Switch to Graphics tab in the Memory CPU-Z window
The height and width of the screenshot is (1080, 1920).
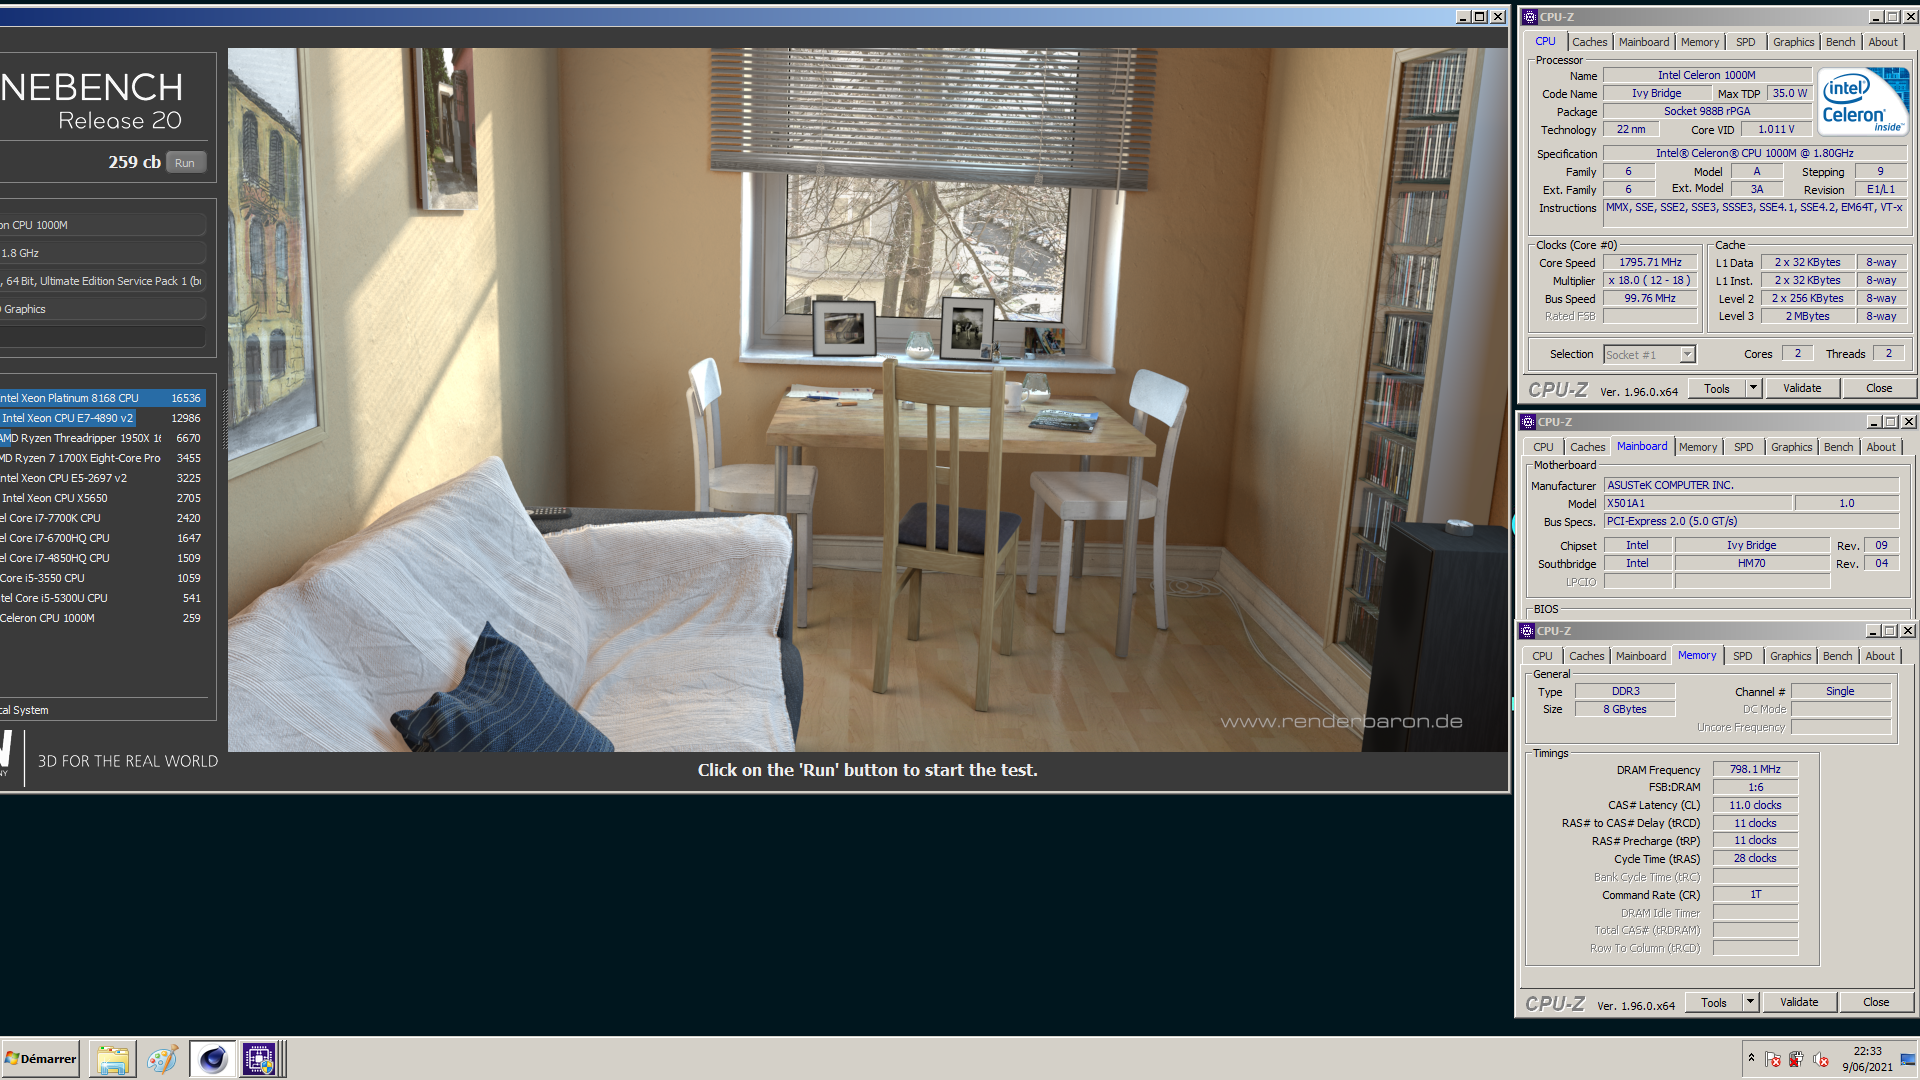(1790, 656)
